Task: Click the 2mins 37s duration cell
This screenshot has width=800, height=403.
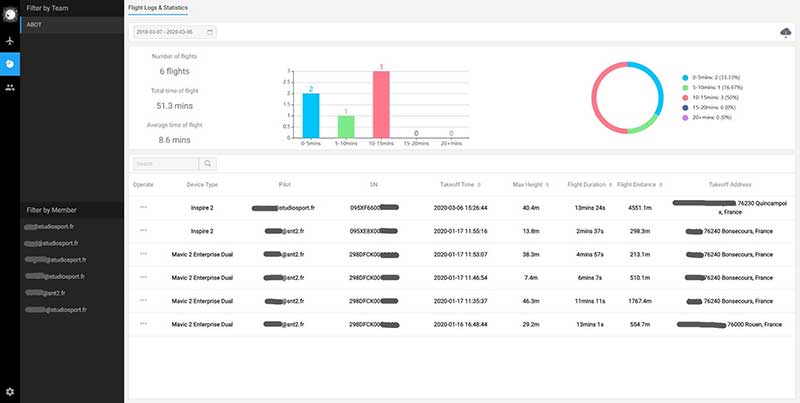Action: click(589, 232)
